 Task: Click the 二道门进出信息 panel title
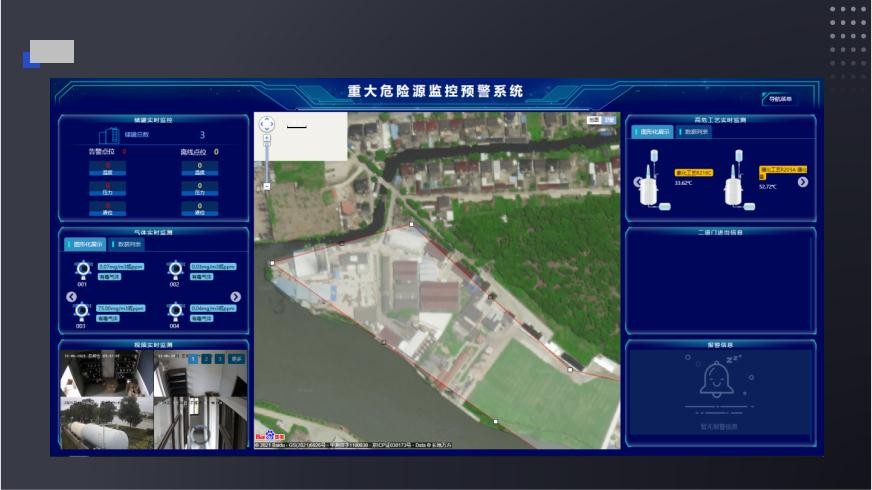point(720,232)
